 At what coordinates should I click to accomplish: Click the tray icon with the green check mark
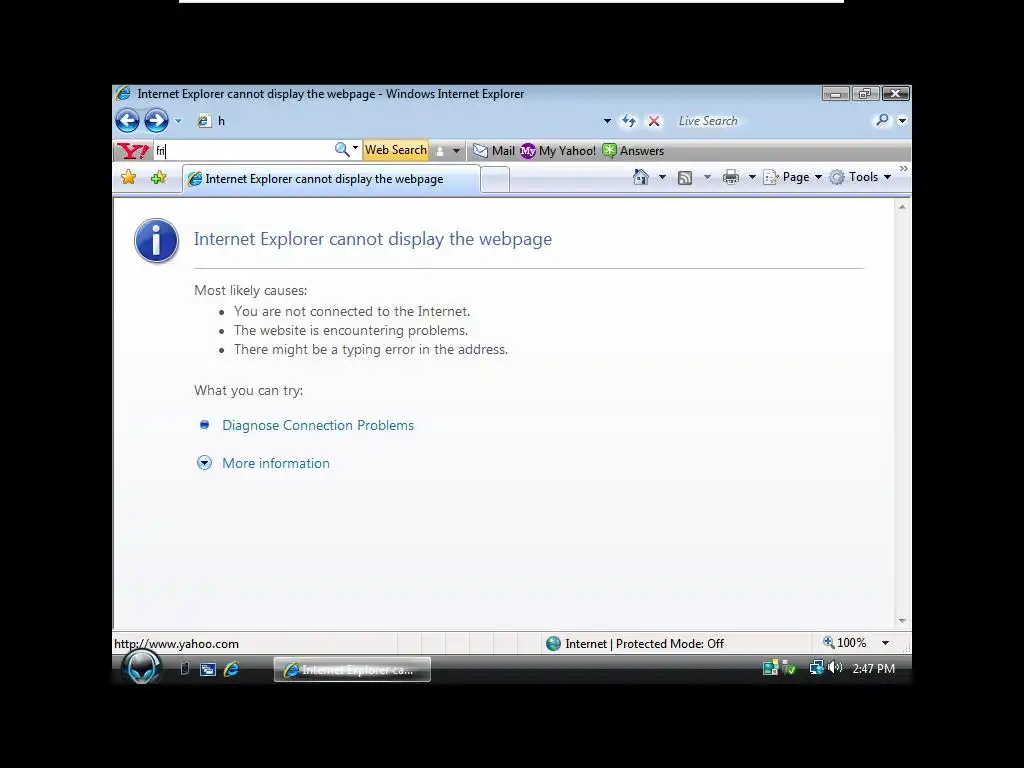tap(790, 669)
